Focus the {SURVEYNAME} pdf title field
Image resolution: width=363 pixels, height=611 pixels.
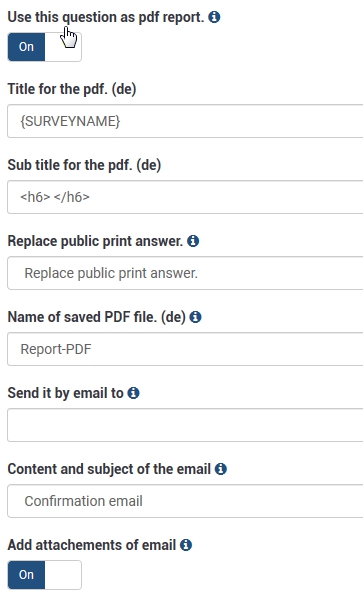pos(185,121)
